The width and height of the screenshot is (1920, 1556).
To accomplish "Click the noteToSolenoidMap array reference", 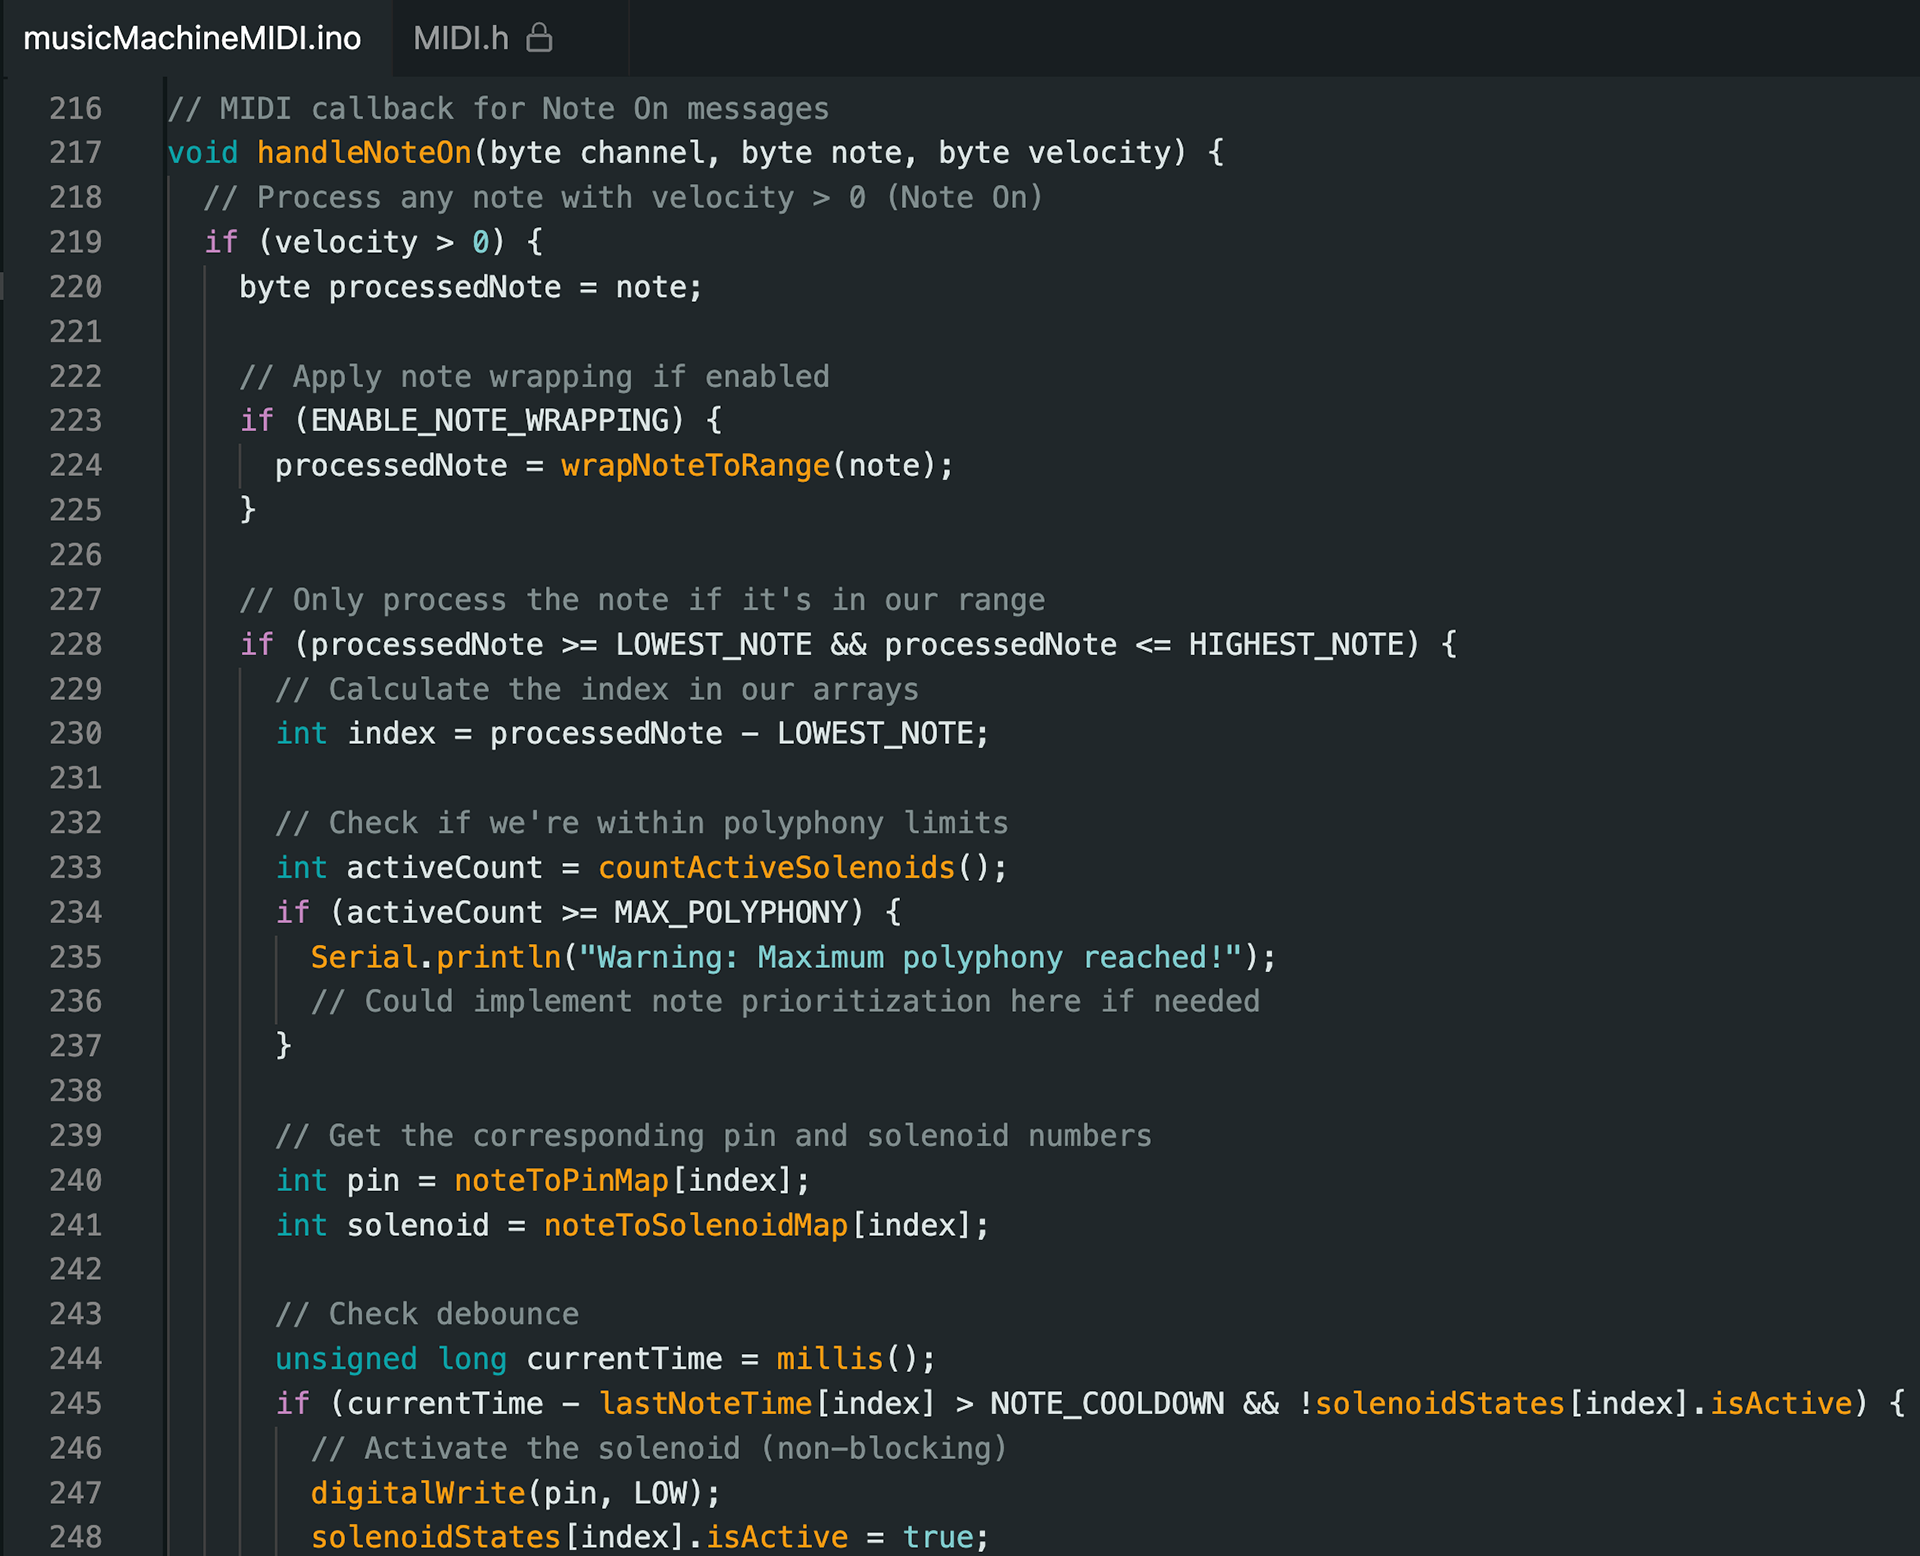I will [695, 1226].
